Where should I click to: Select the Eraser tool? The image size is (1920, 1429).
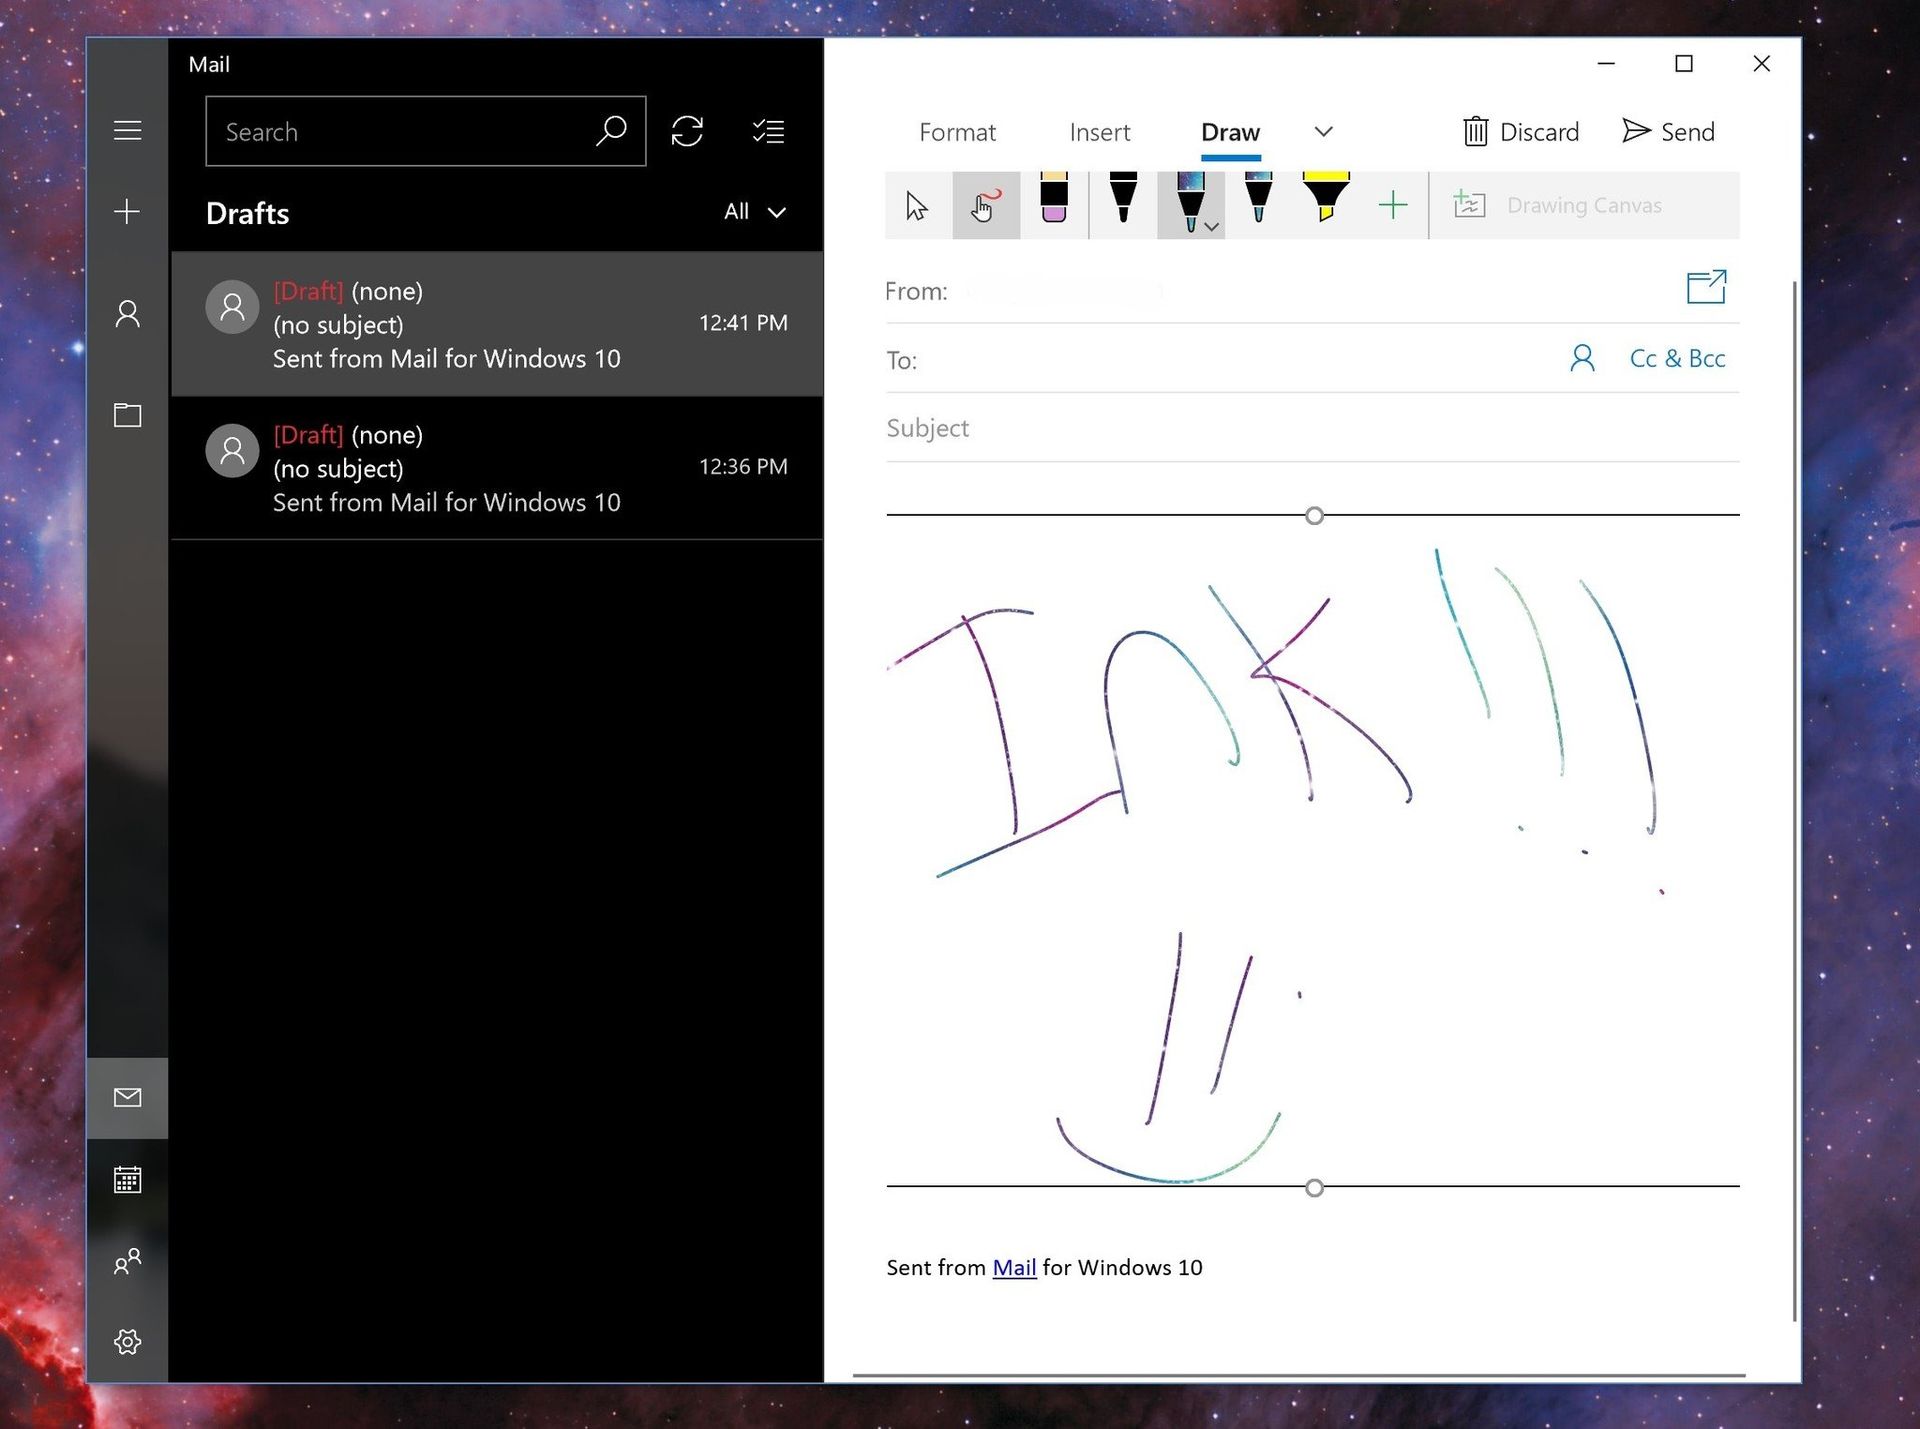coord(1054,205)
